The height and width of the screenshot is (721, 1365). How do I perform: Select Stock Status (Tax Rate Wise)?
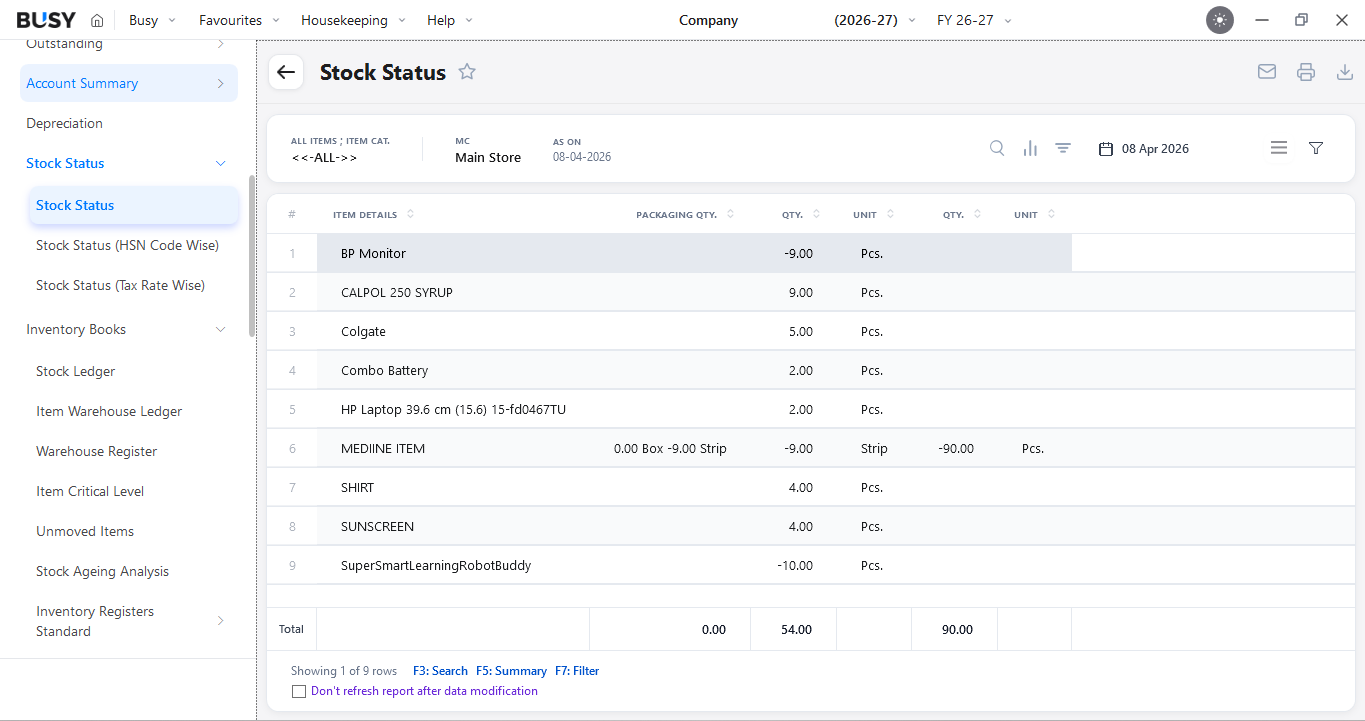pyautogui.click(x=120, y=285)
